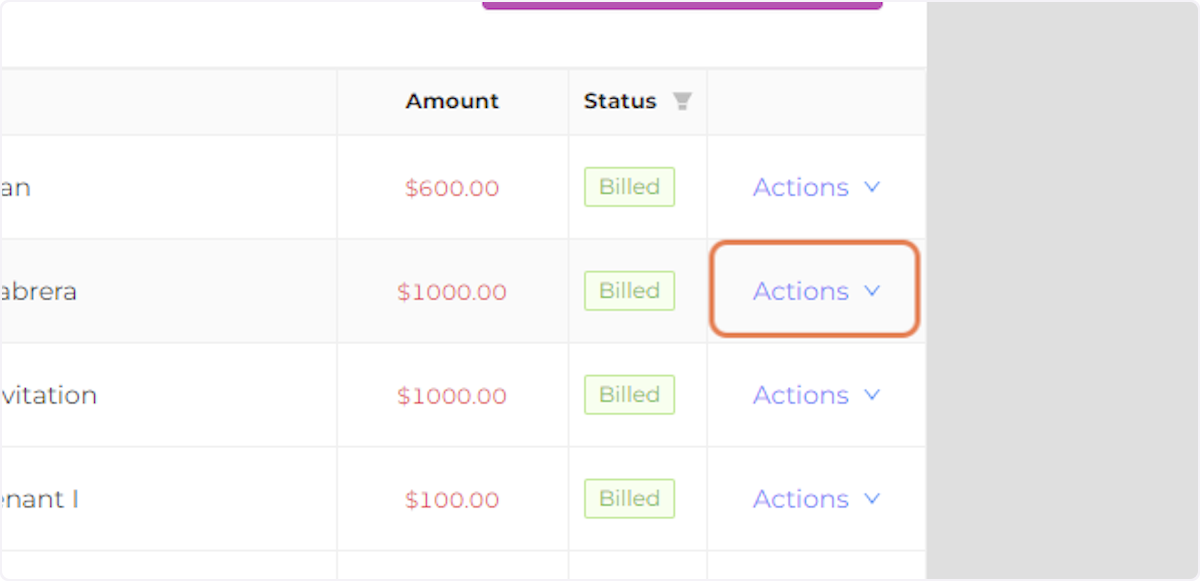
Task: Click the Billed badge in the enant I row
Action: (x=629, y=498)
